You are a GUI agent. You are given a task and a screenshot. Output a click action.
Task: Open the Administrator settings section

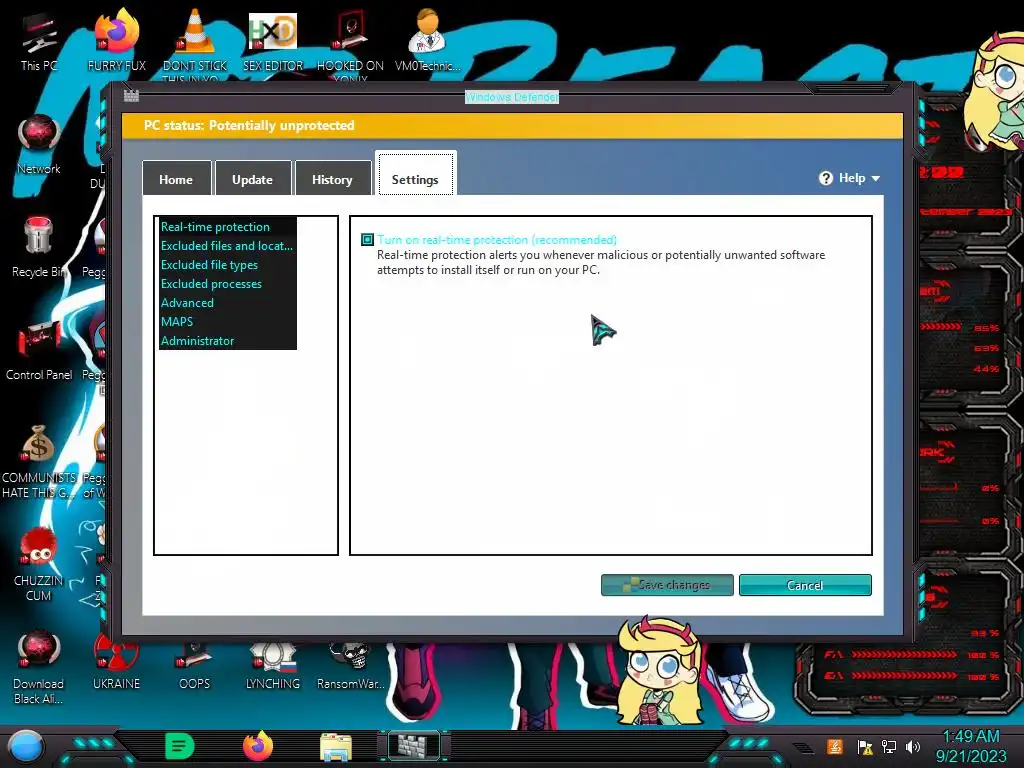coord(197,340)
